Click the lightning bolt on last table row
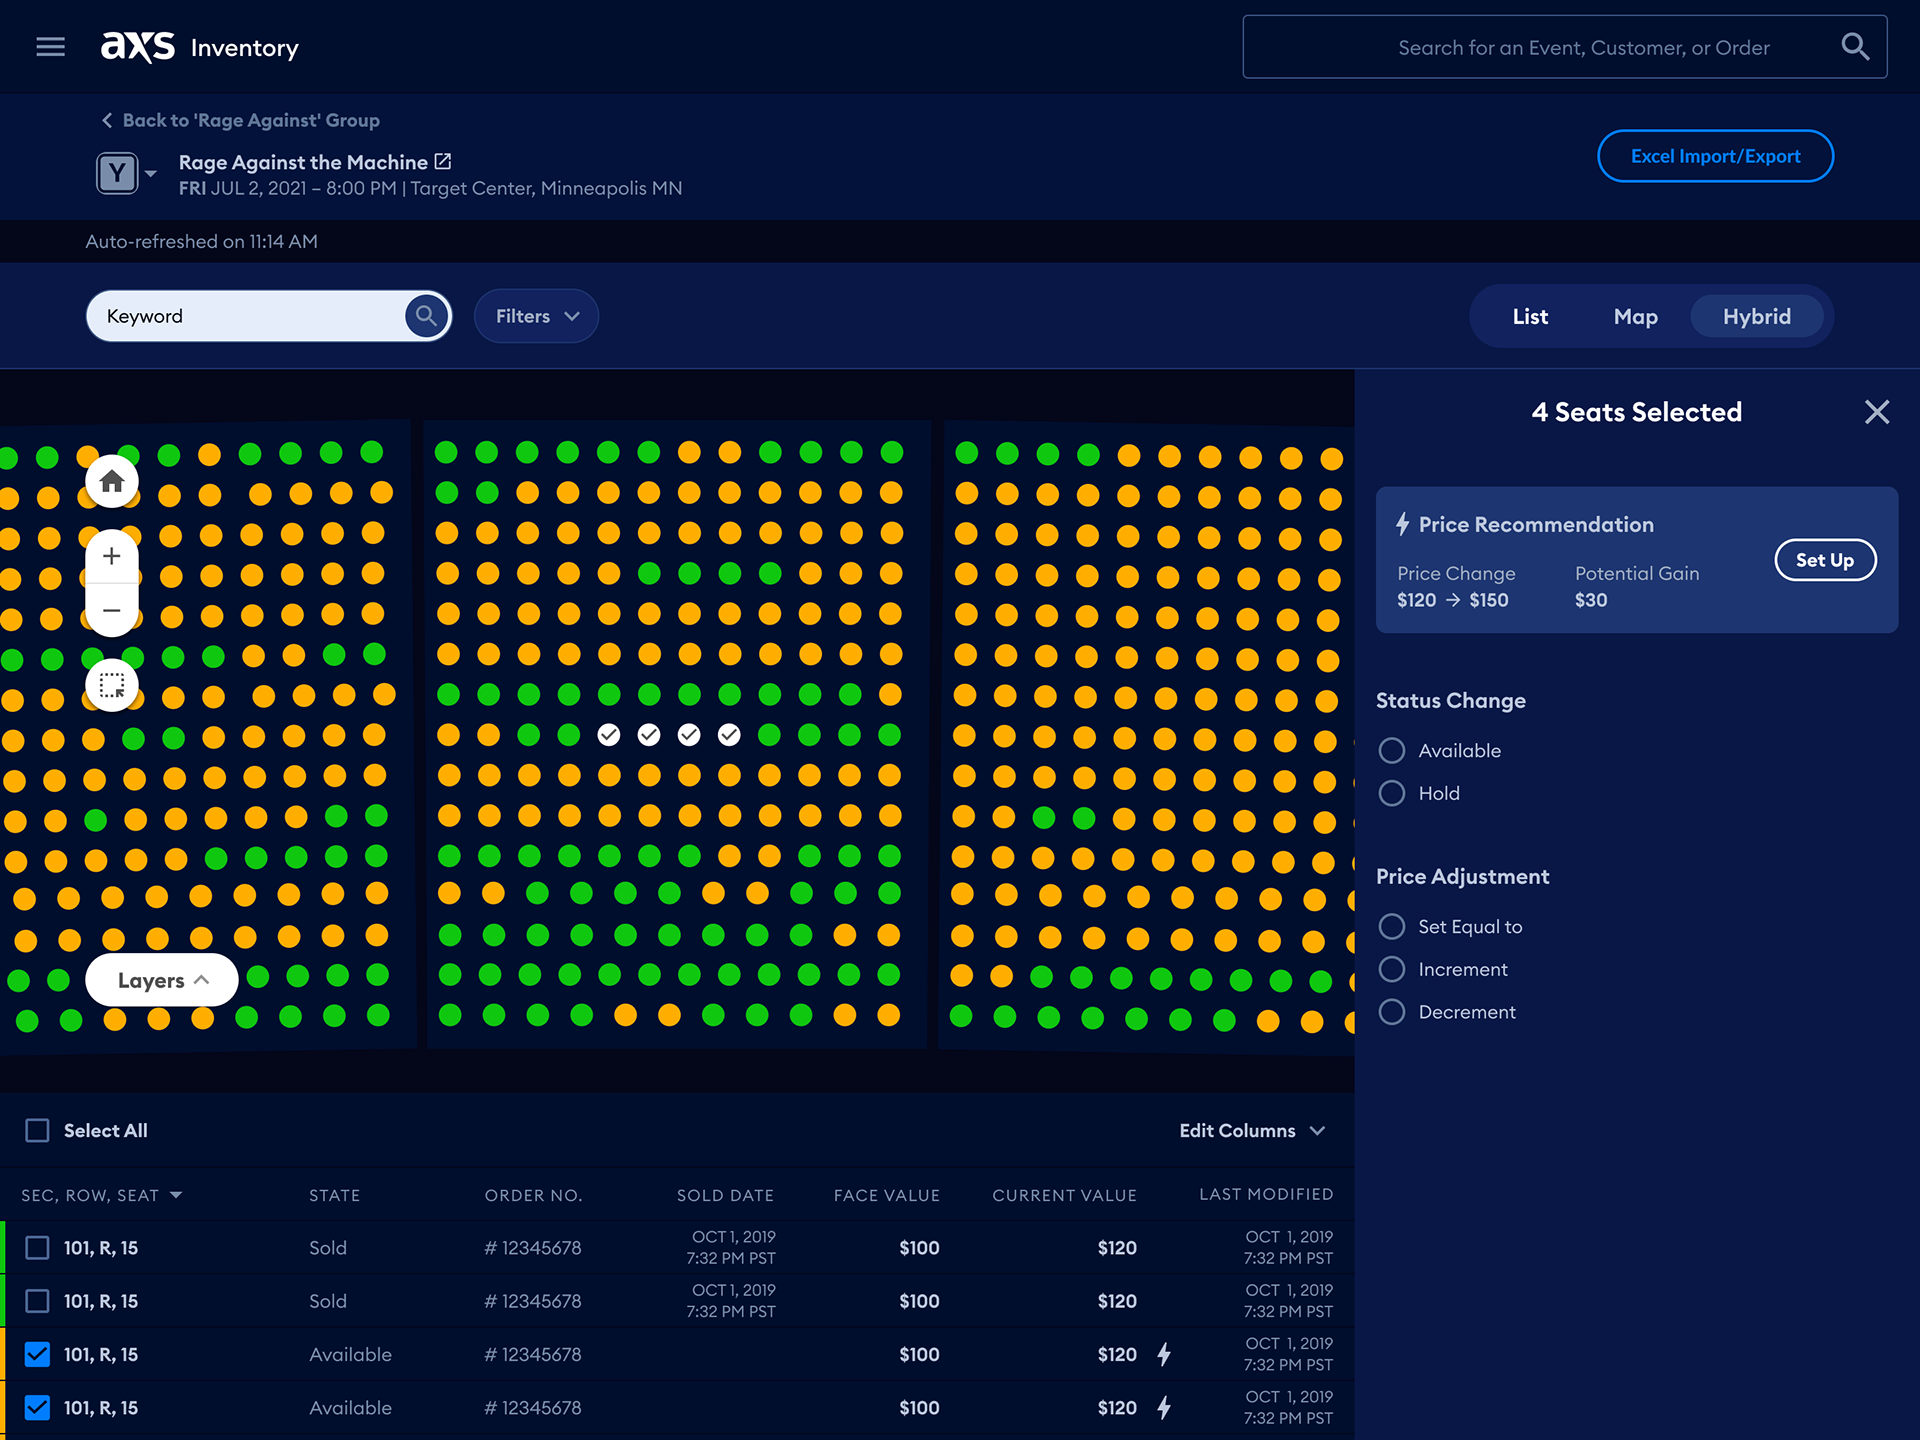This screenshot has height=1440, width=1920. 1164,1408
